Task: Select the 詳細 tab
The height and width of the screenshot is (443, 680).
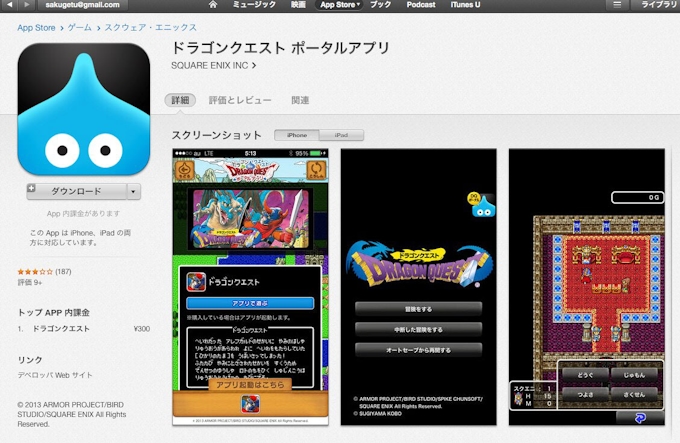Action: click(180, 100)
